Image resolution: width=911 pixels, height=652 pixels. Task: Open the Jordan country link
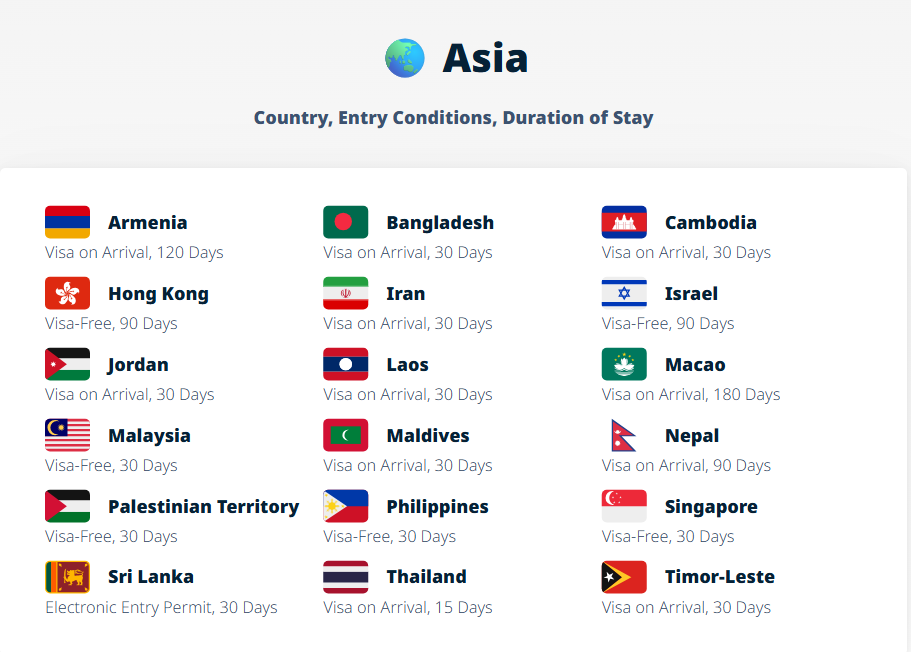pyautogui.click(x=138, y=365)
